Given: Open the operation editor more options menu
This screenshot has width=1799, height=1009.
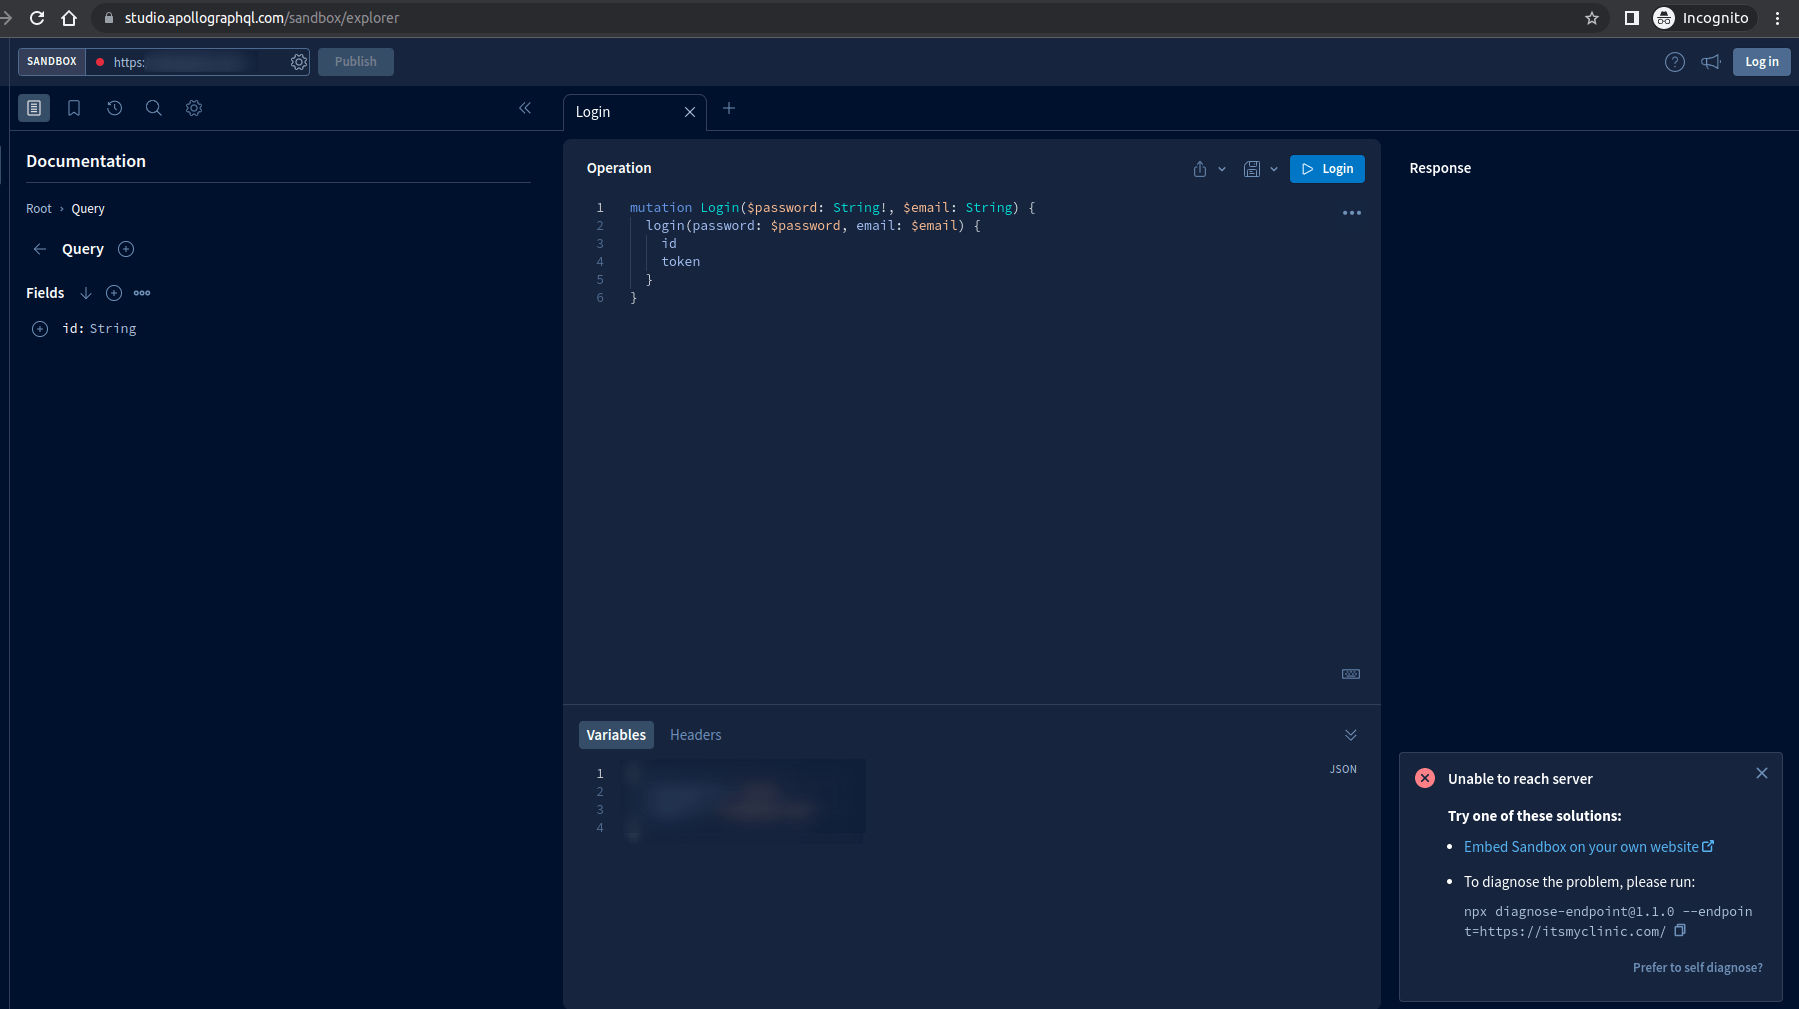Looking at the screenshot, I should pos(1352,213).
